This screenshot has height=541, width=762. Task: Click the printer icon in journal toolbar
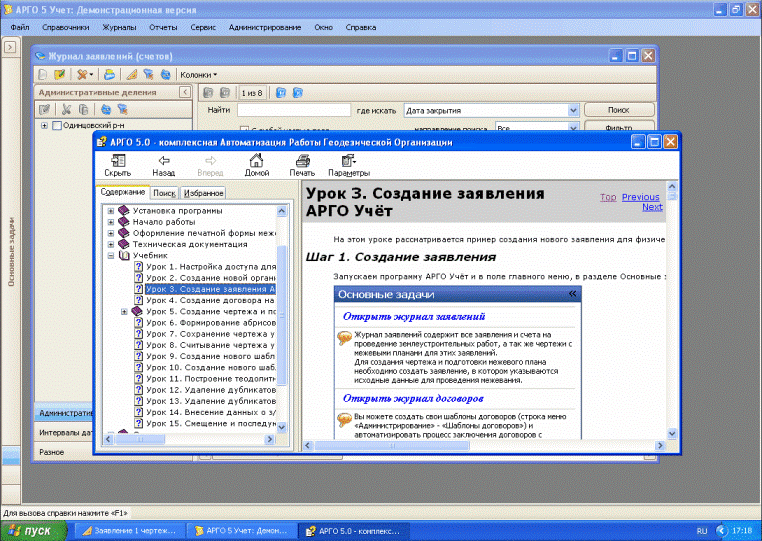[109, 74]
